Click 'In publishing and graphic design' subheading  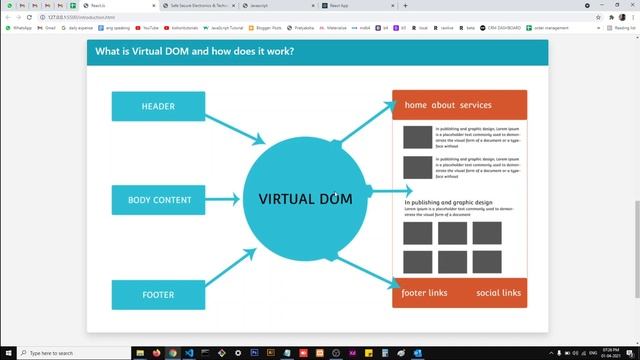[449, 202]
